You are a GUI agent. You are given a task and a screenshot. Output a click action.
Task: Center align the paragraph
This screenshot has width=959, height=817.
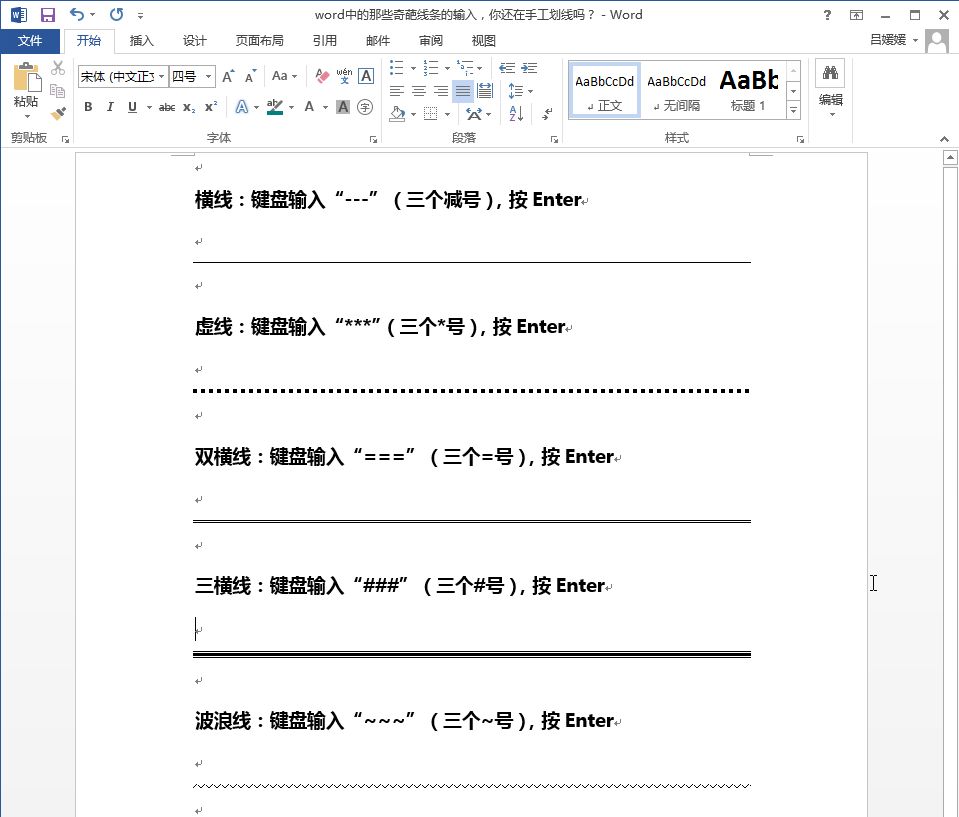click(x=419, y=91)
